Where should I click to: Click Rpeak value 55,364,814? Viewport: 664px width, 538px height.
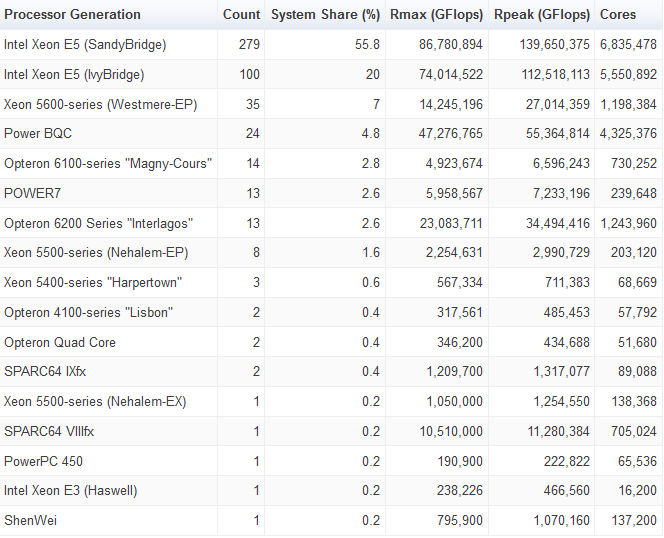coord(558,133)
